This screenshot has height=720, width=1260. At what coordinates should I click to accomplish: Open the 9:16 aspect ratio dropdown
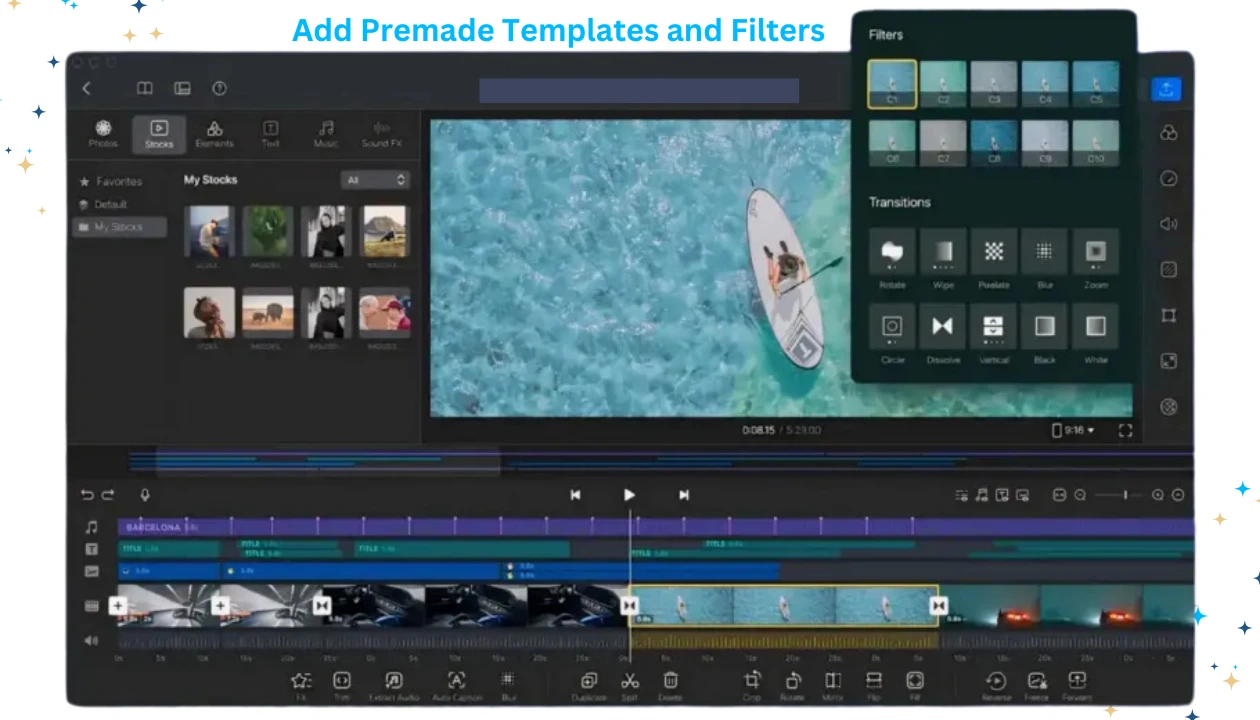click(x=1073, y=431)
